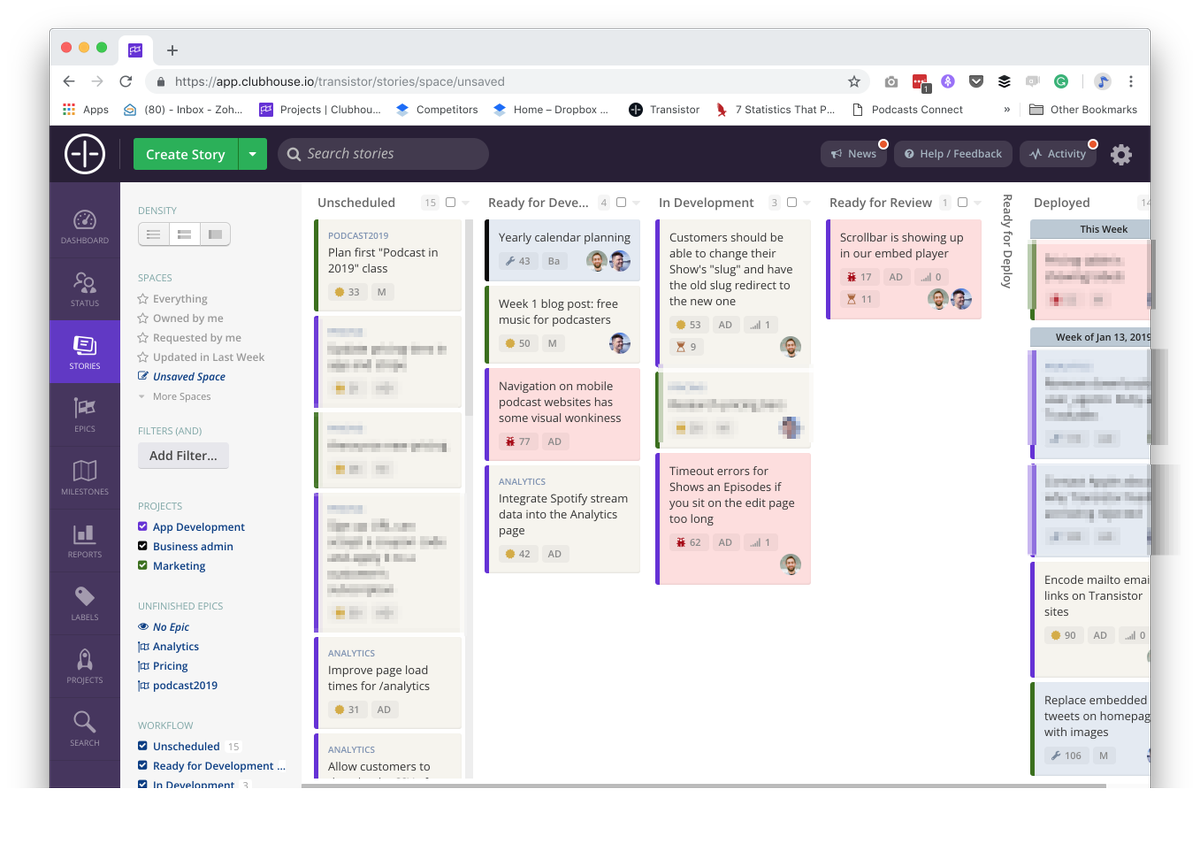Open Labels tag icon
1200x867 pixels.
click(84, 603)
